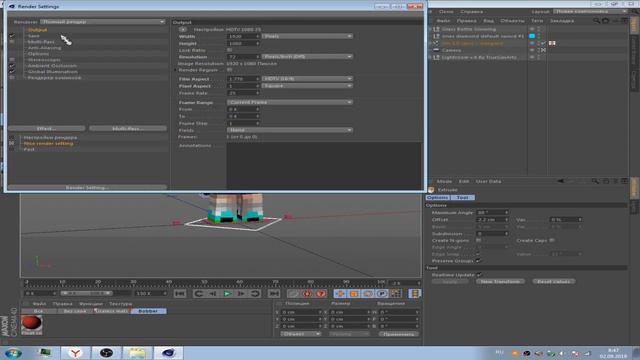Enable Multi-Pass checkbox in Render Settings

click(x=12, y=42)
